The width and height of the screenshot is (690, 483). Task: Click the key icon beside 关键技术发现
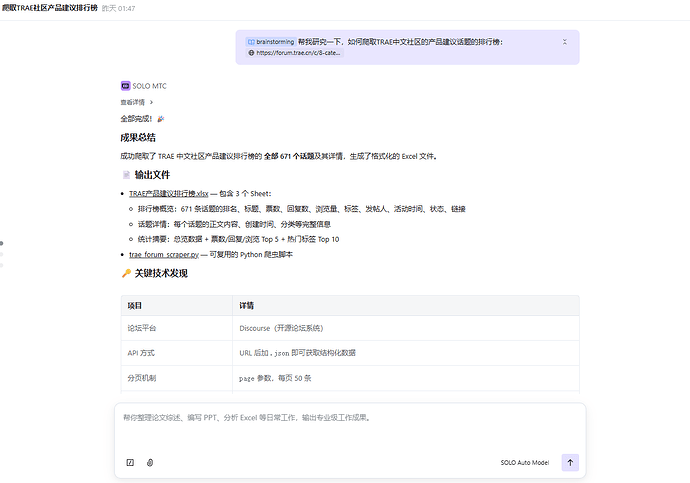pos(126,274)
